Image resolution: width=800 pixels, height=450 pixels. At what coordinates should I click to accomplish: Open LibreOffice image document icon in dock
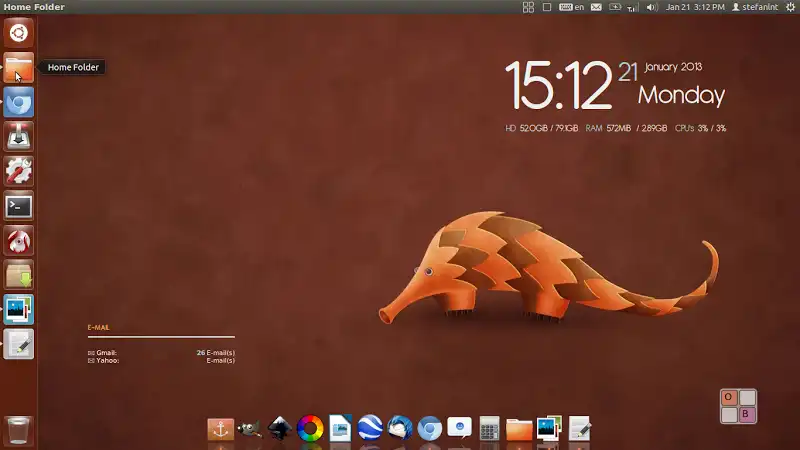click(x=340, y=428)
